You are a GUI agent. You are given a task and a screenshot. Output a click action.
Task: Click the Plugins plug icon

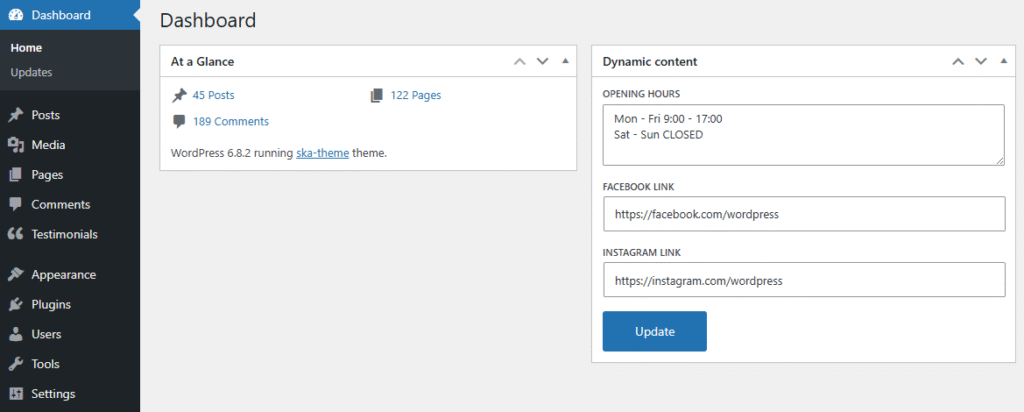tap(15, 304)
